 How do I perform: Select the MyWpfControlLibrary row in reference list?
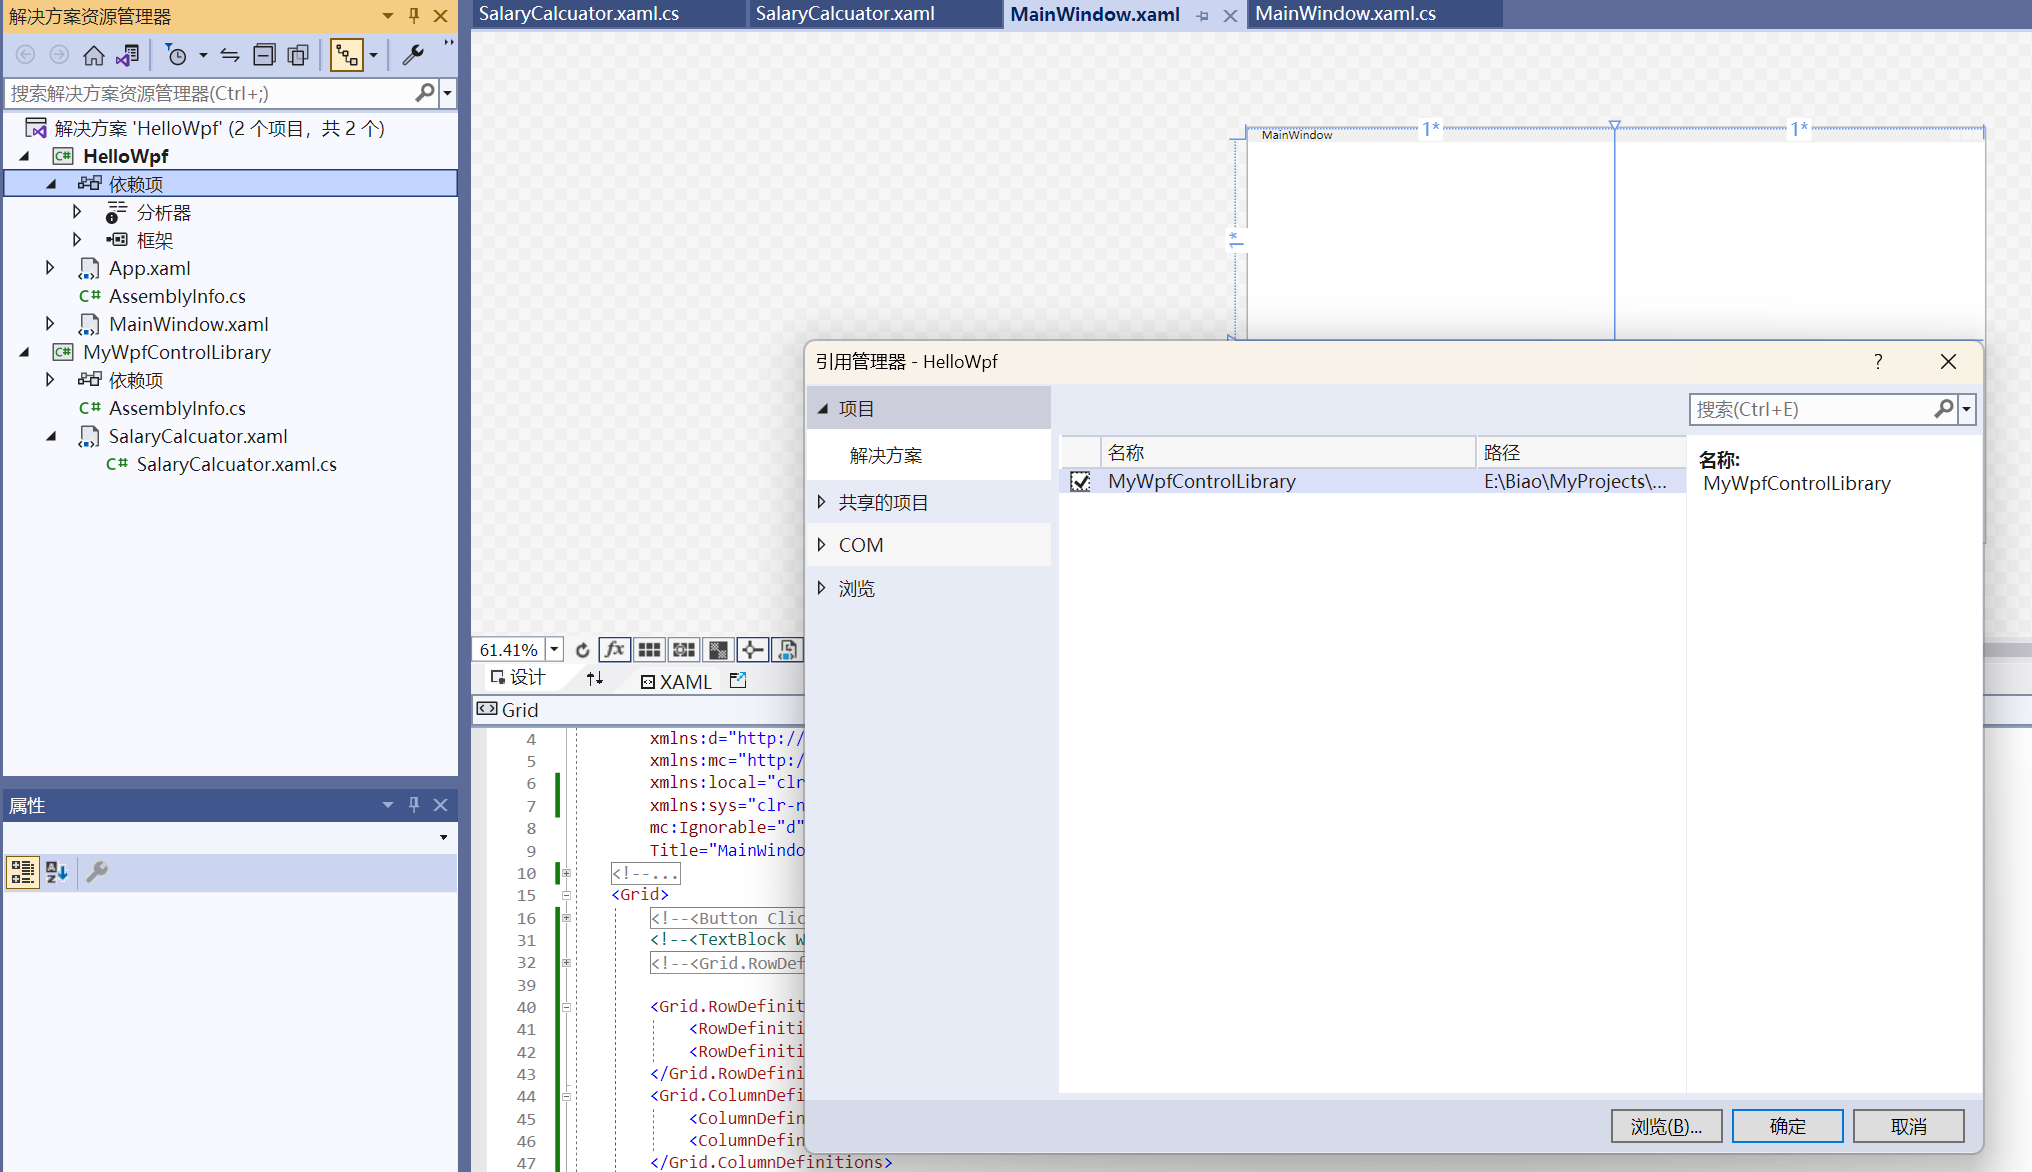[x=1373, y=482]
